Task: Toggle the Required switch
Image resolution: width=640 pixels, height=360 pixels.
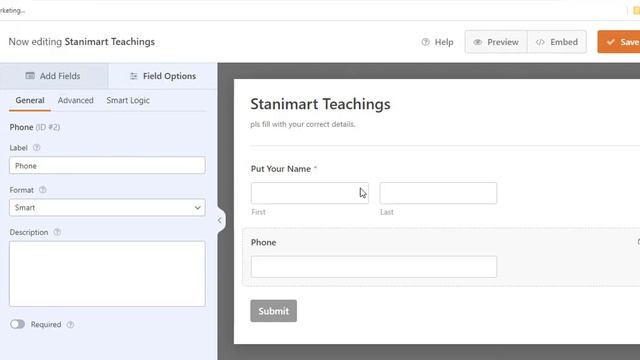Action: (18, 324)
